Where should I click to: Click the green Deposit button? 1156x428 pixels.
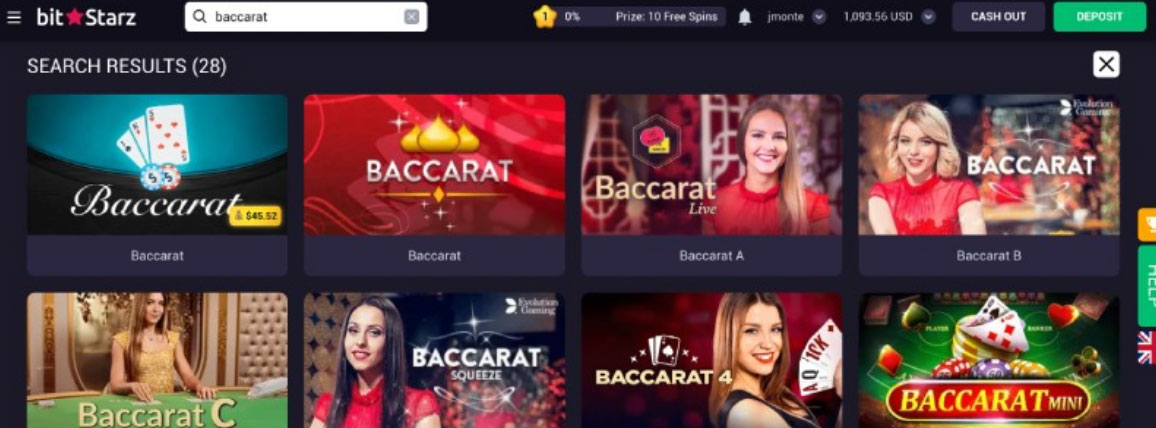pos(1099,16)
